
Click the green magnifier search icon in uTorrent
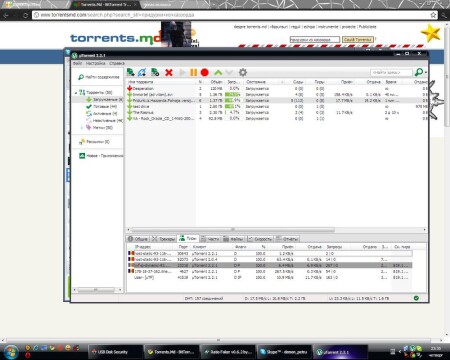pyautogui.click(x=419, y=72)
